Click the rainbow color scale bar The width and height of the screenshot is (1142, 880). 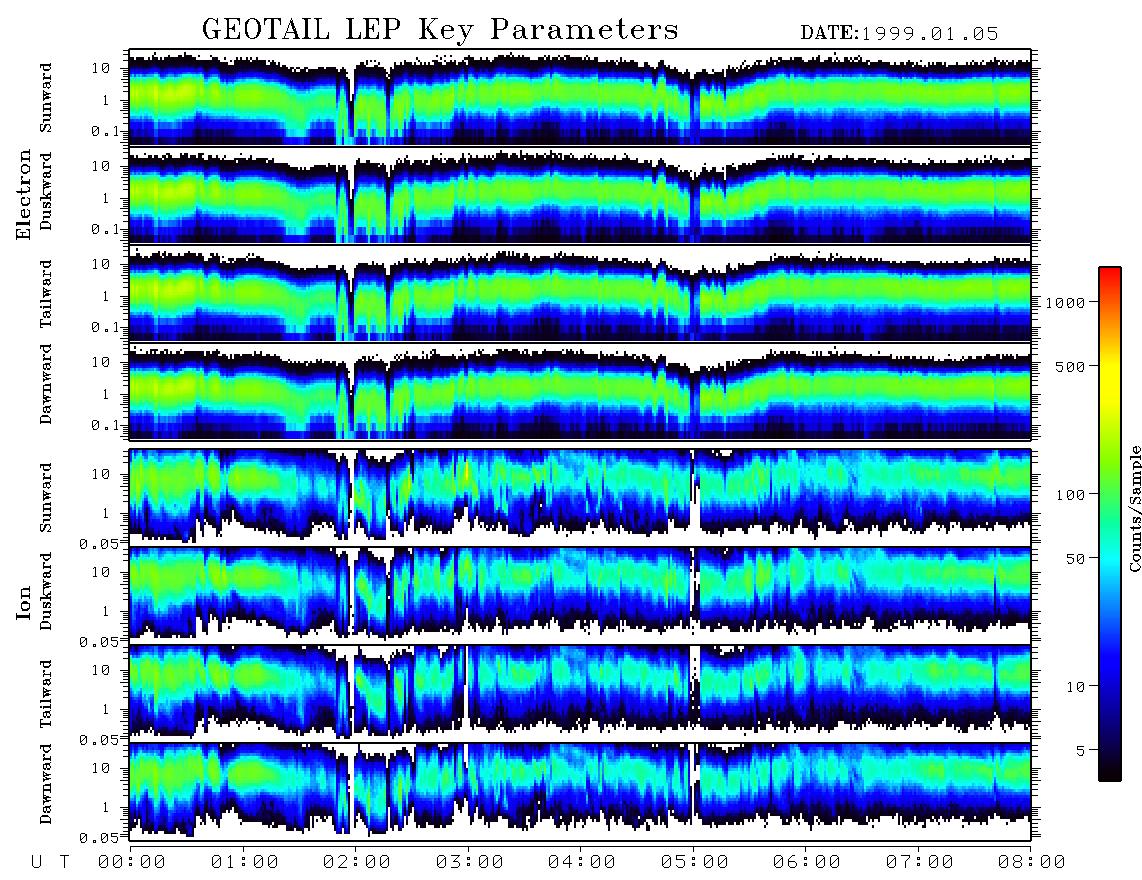pyautogui.click(x=1109, y=524)
